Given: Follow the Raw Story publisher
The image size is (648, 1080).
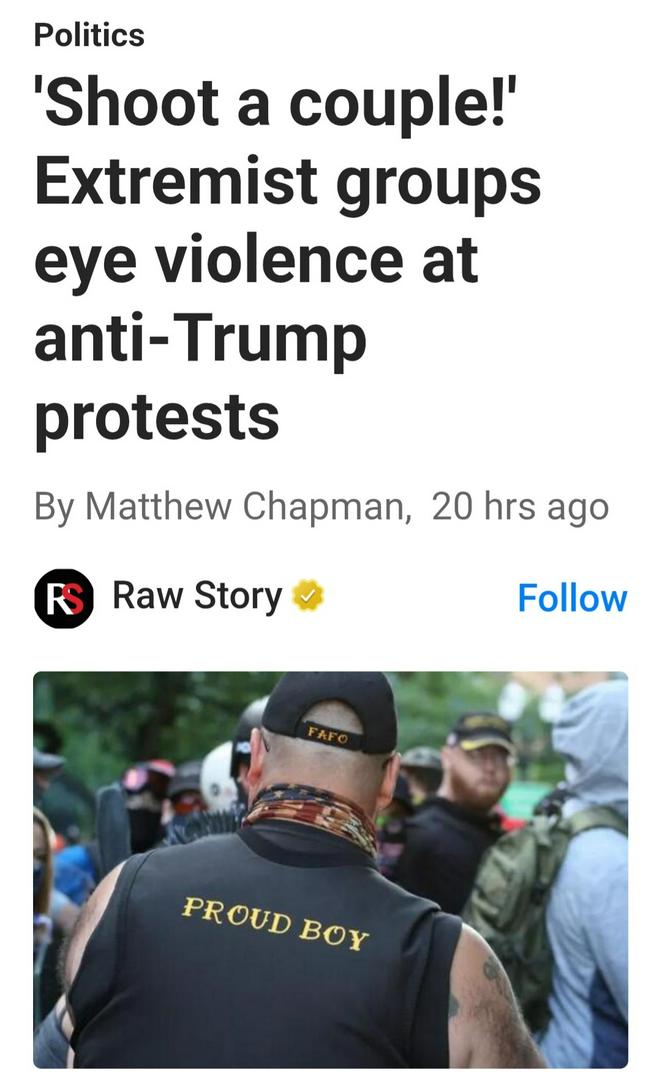Looking at the screenshot, I should 572,597.
